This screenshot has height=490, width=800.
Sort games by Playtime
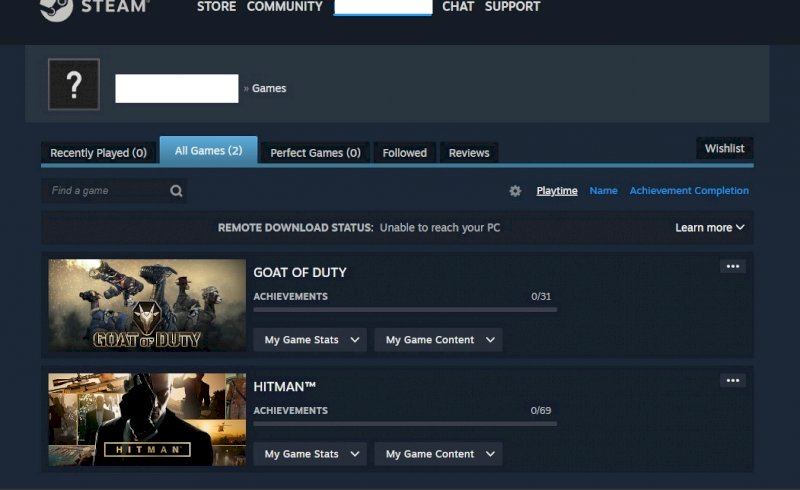click(x=557, y=190)
